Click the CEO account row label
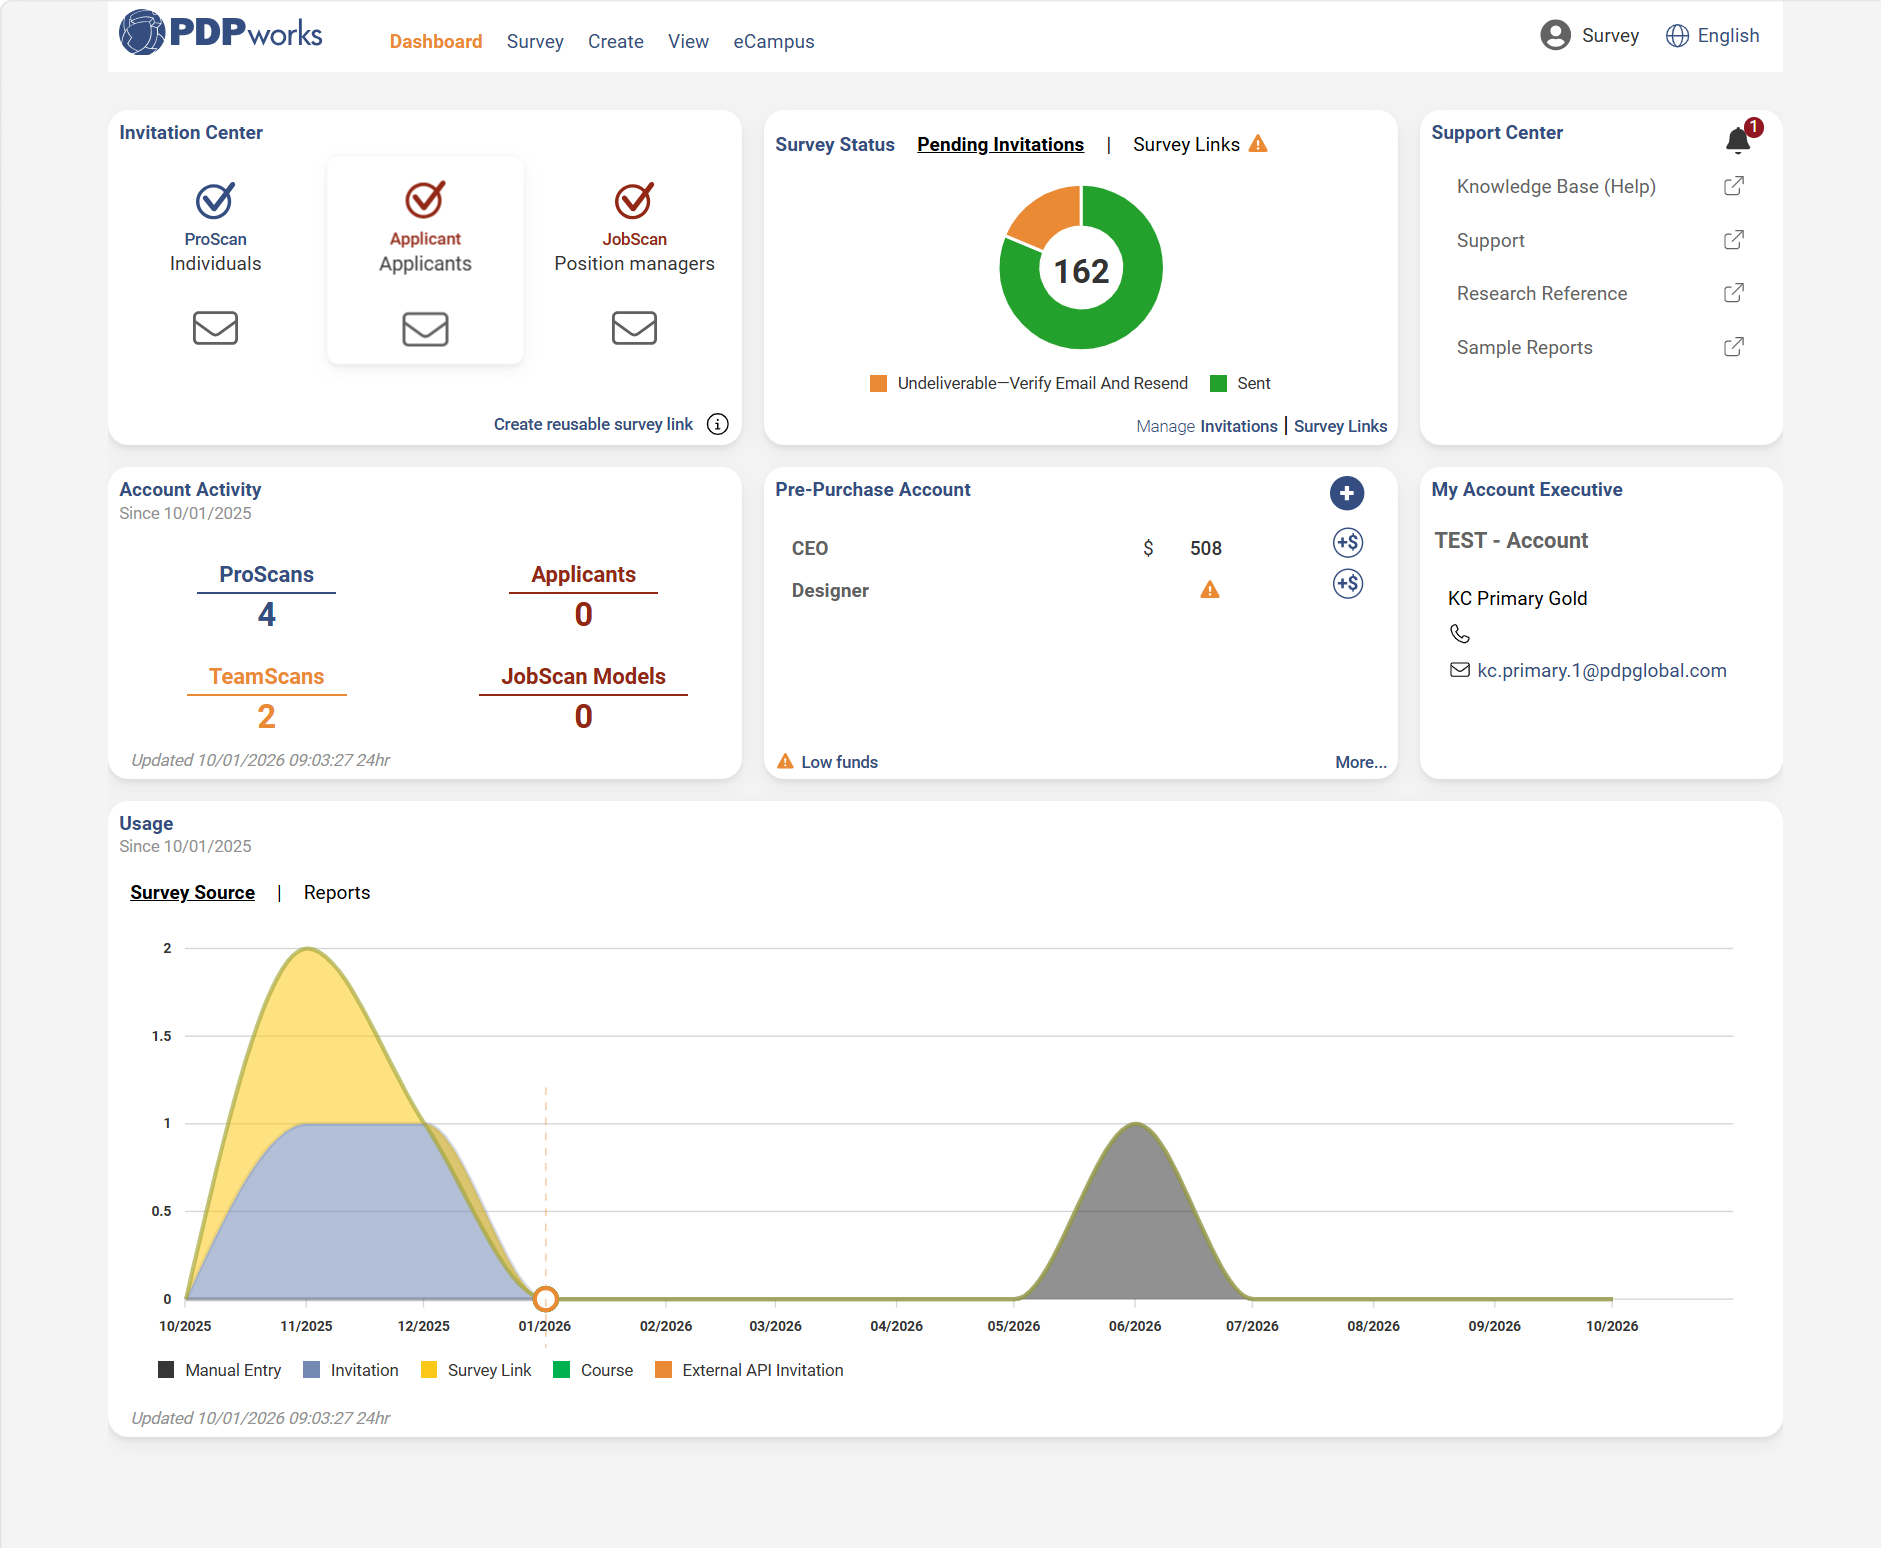1881x1548 pixels. click(810, 549)
